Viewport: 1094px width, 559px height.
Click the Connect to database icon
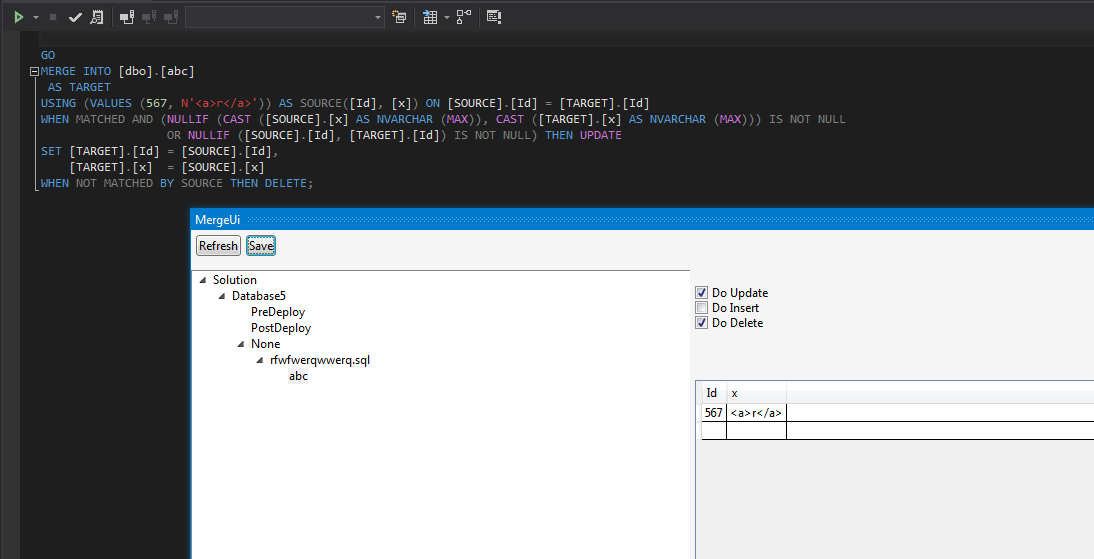[x=126, y=17]
